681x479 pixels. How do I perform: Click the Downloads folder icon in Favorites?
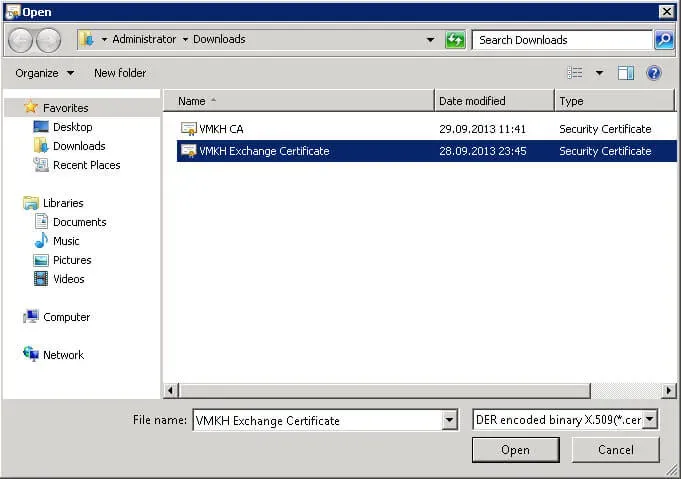(41, 145)
